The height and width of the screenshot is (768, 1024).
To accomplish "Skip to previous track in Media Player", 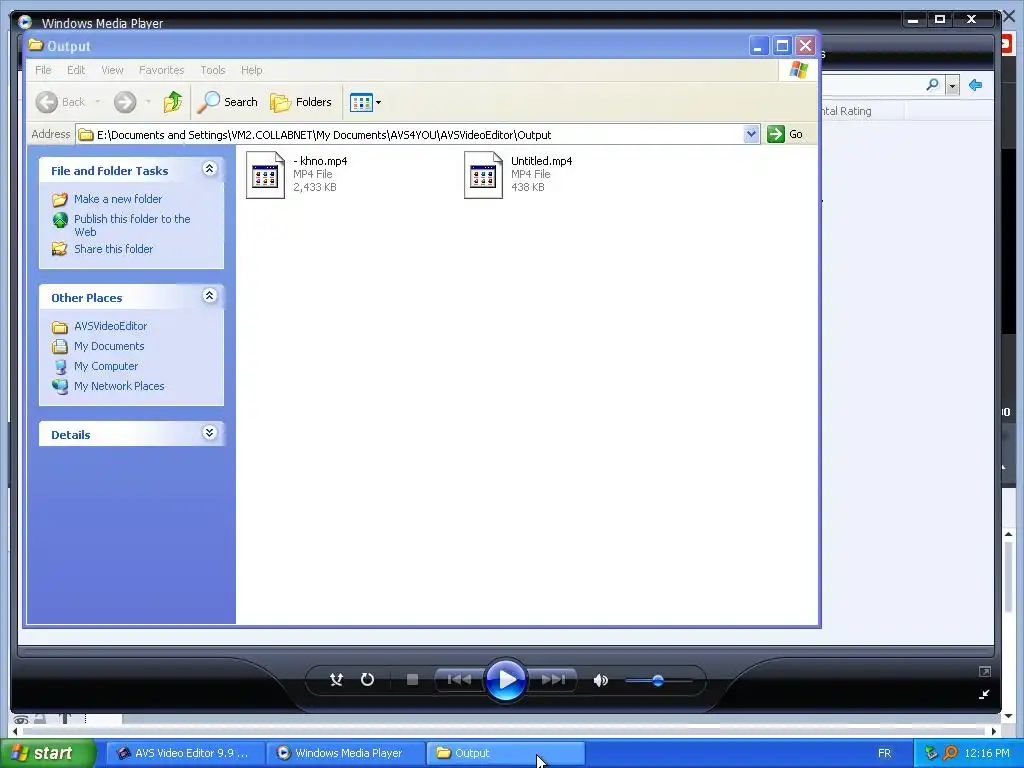I will pyautogui.click(x=459, y=680).
